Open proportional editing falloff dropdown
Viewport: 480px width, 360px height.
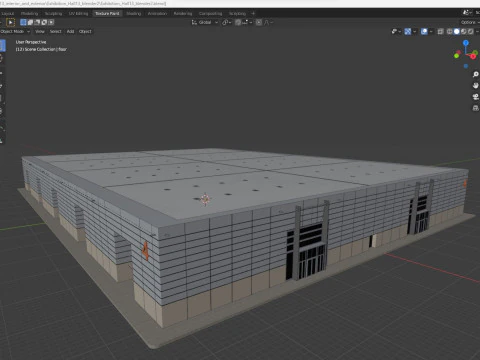(x=268, y=22)
